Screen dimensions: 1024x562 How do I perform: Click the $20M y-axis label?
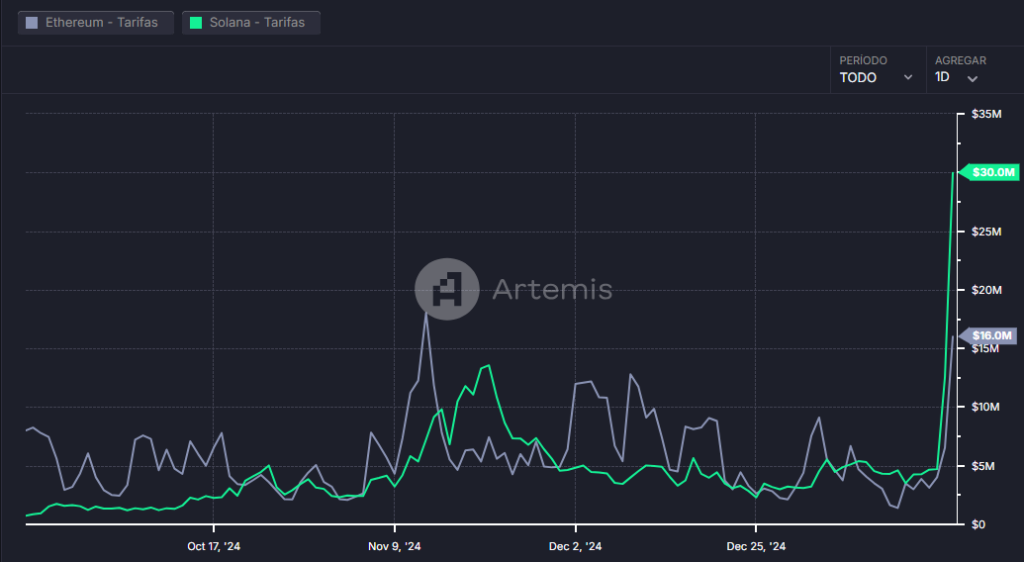tap(986, 290)
